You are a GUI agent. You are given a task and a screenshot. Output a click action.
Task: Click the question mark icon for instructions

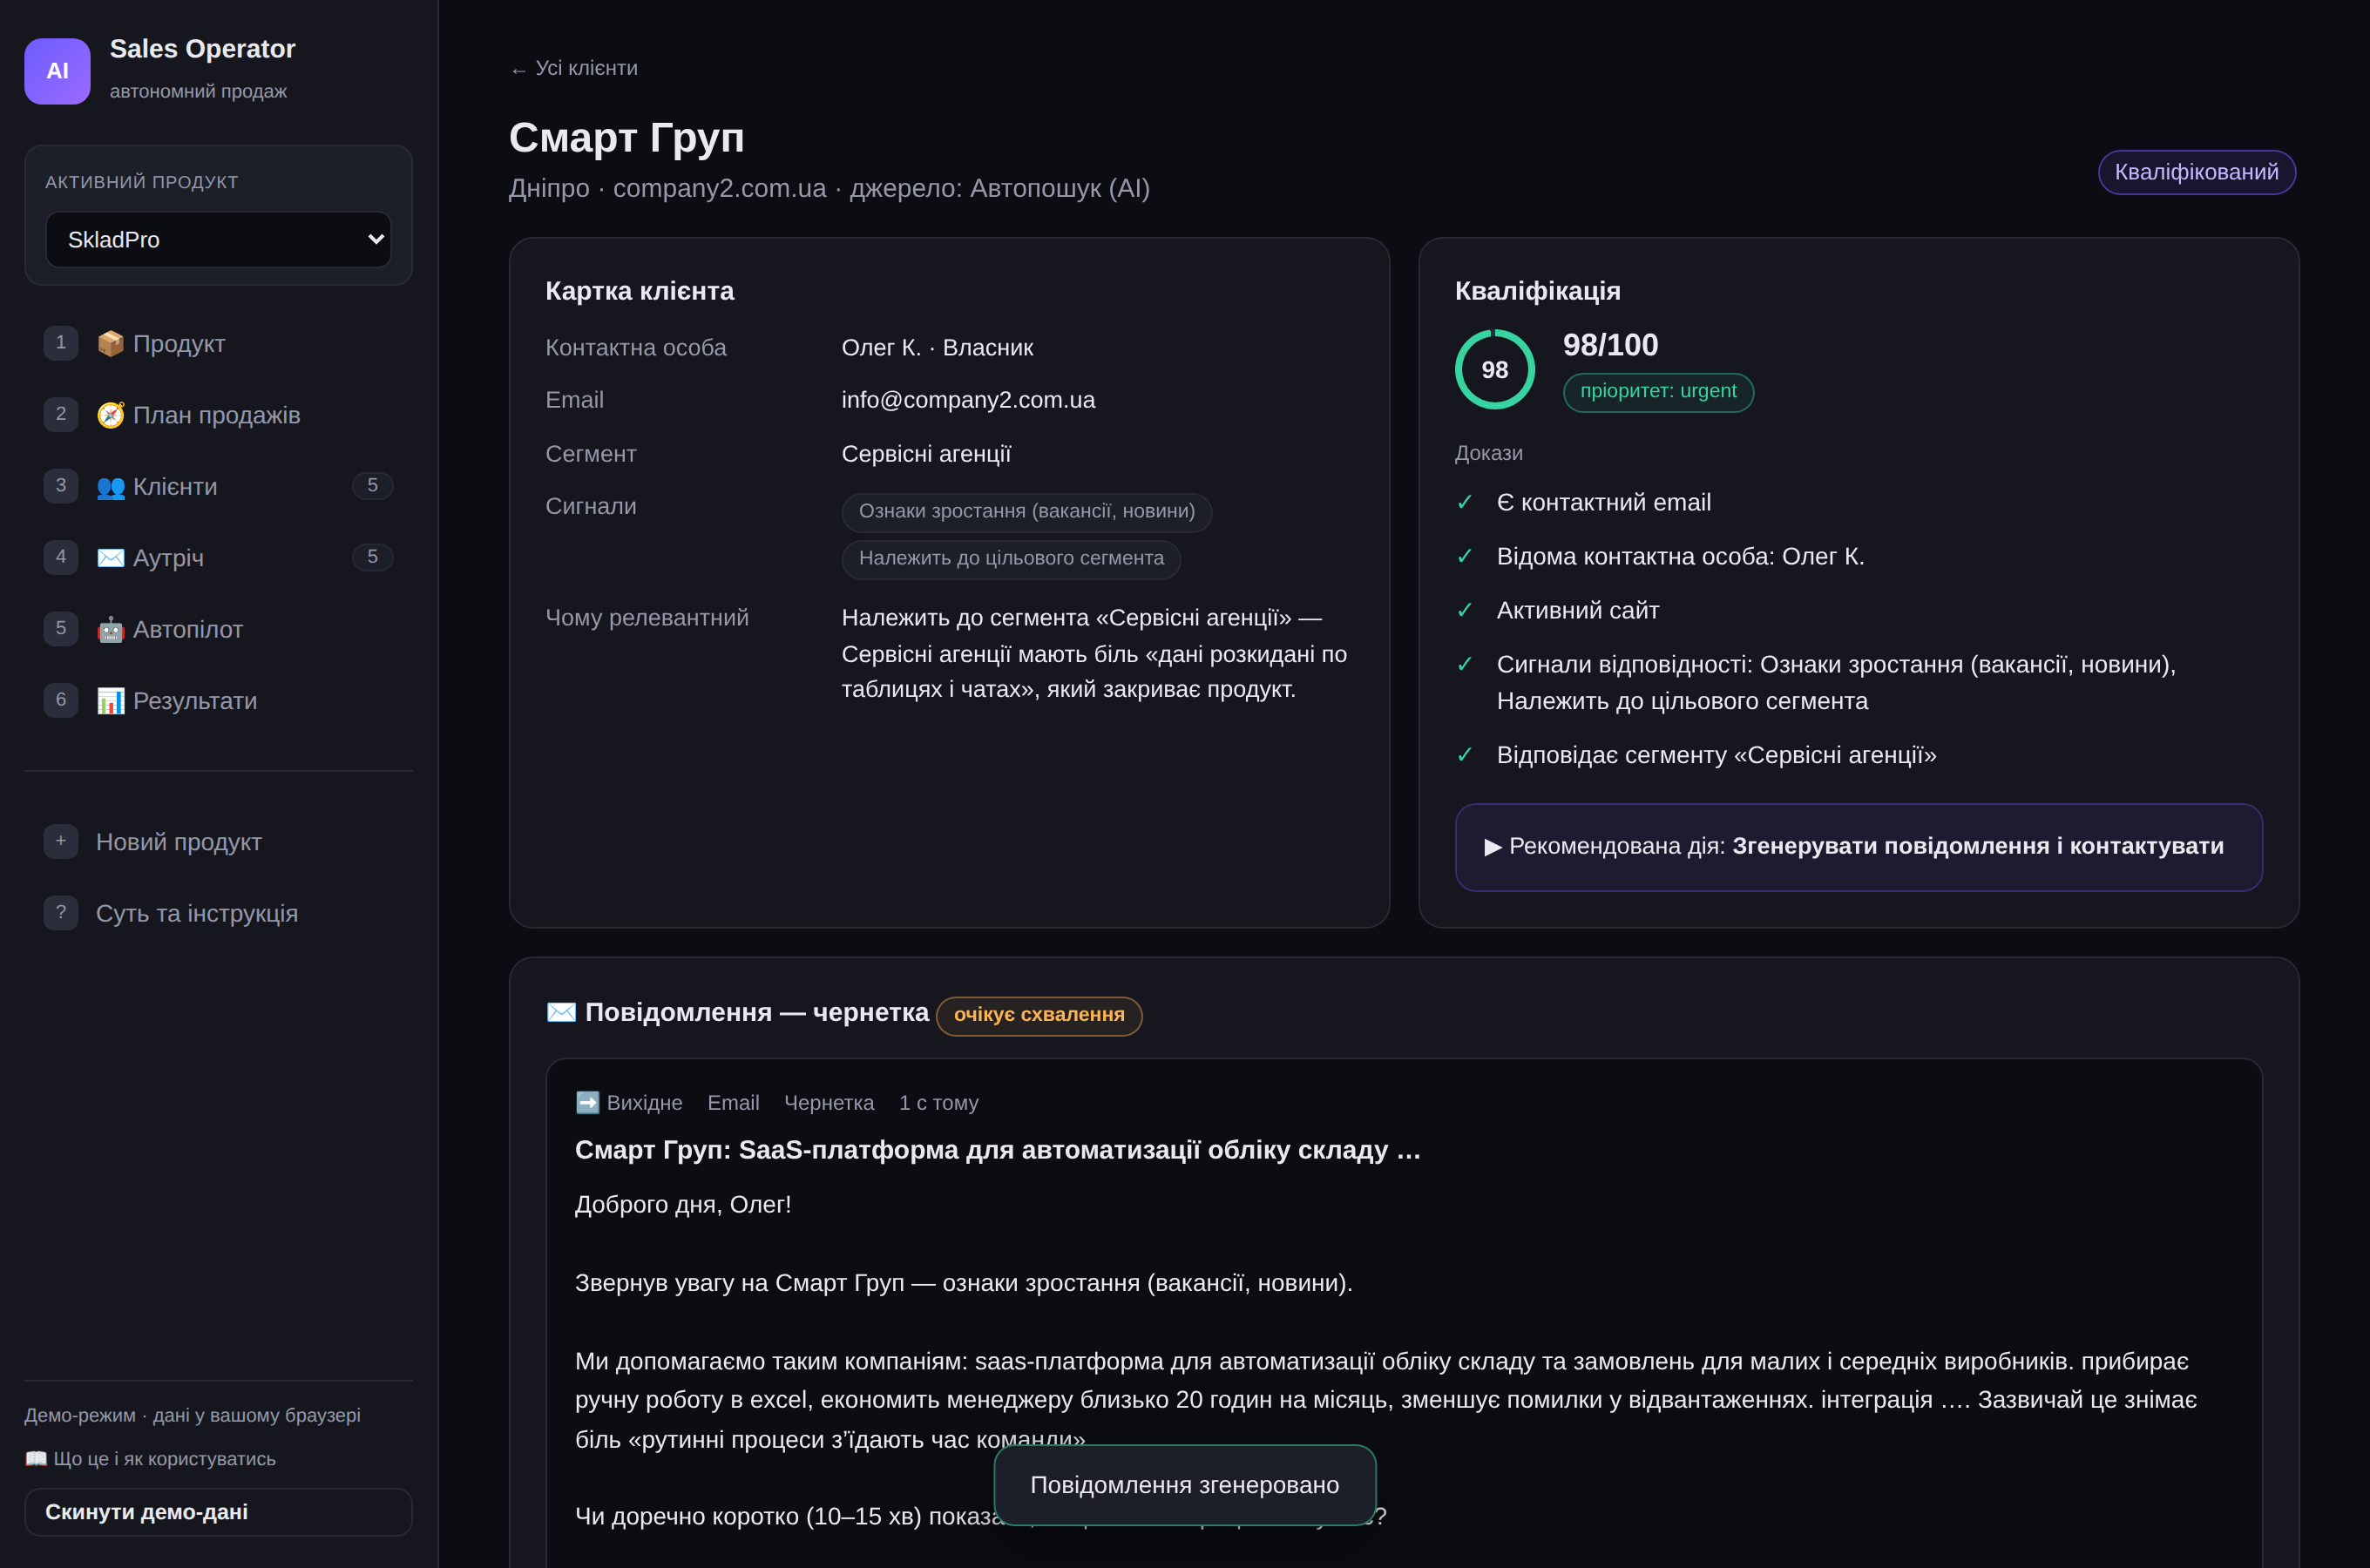tap(61, 913)
